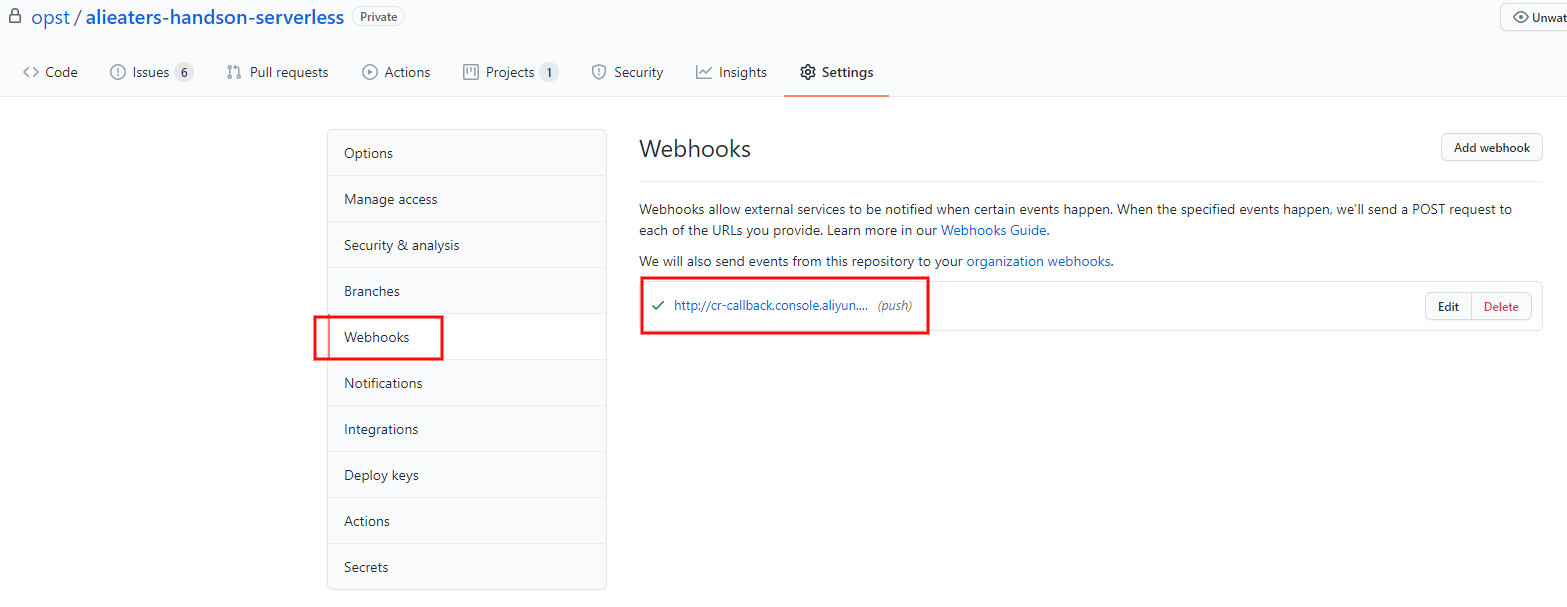Click the lock icon beside repository name
Screen dimensions: 1567x607
tap(15, 16)
